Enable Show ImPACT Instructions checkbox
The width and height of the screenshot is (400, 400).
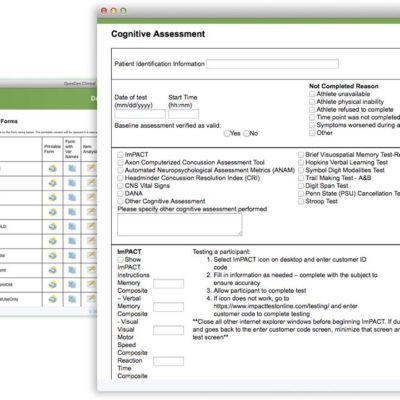pyautogui.click(x=120, y=259)
